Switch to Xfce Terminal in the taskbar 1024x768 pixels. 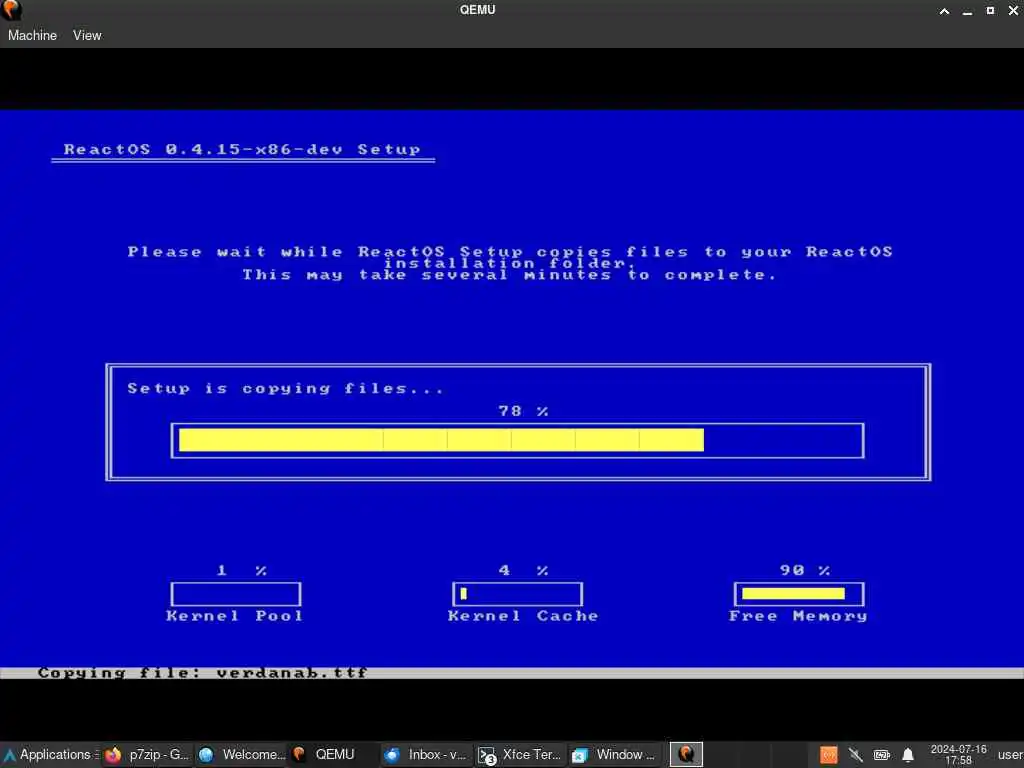pyautogui.click(x=520, y=754)
